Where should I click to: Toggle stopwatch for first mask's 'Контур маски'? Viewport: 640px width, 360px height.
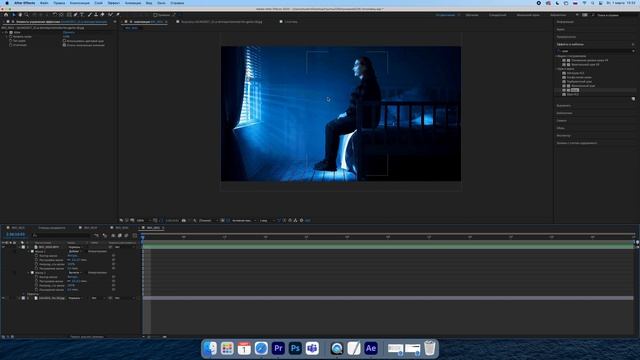click(36, 256)
